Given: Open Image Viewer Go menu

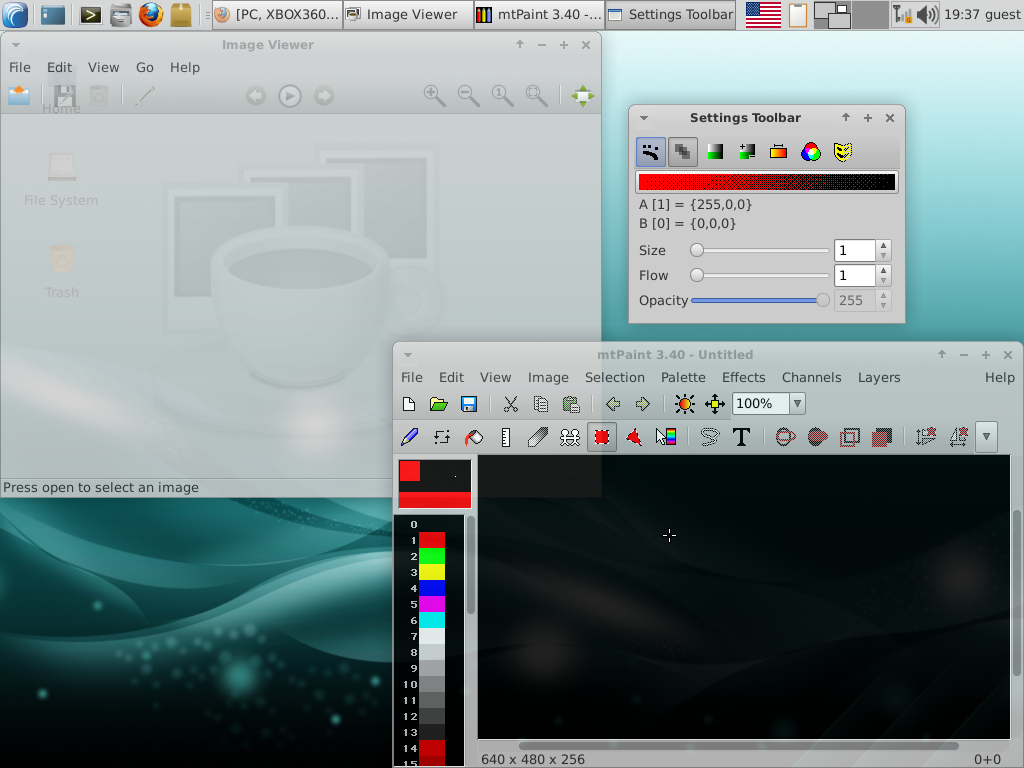Looking at the screenshot, I should click(144, 67).
